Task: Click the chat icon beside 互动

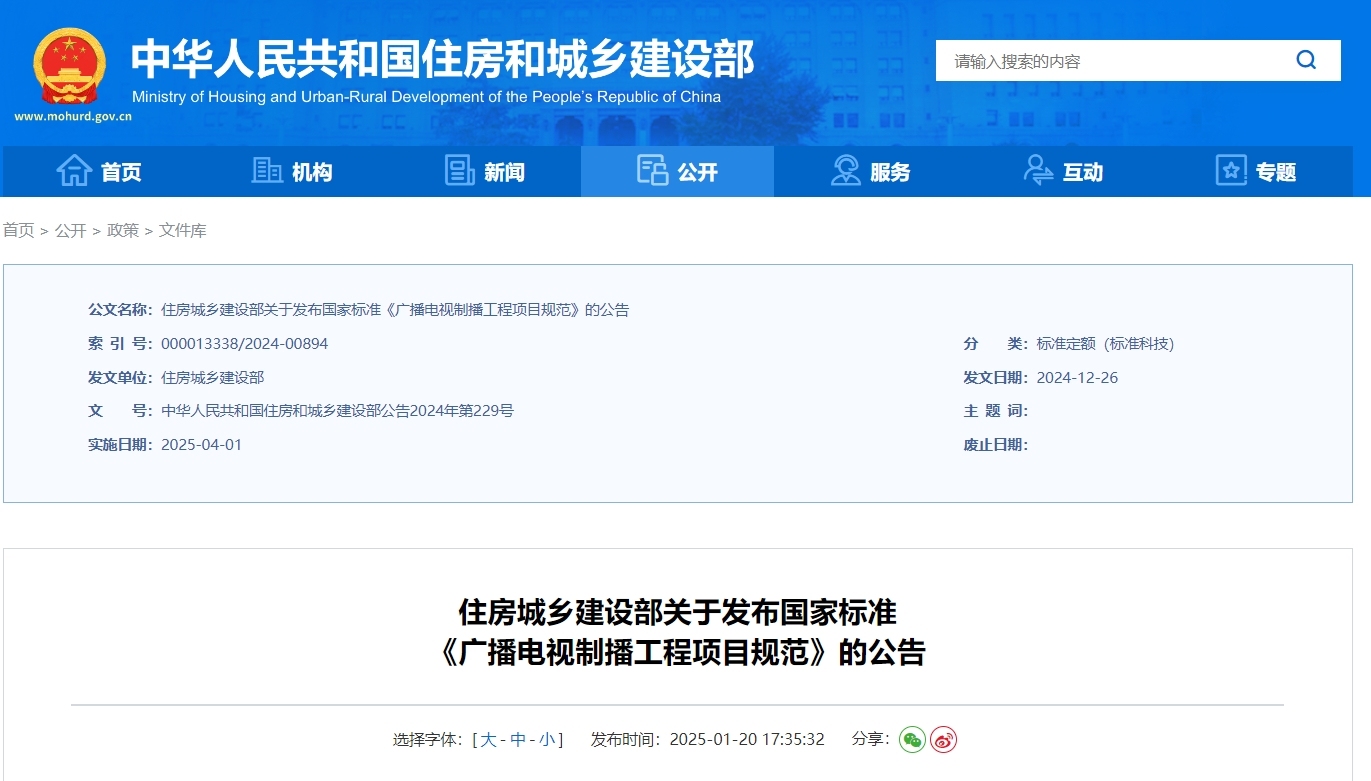Action: 1038,171
